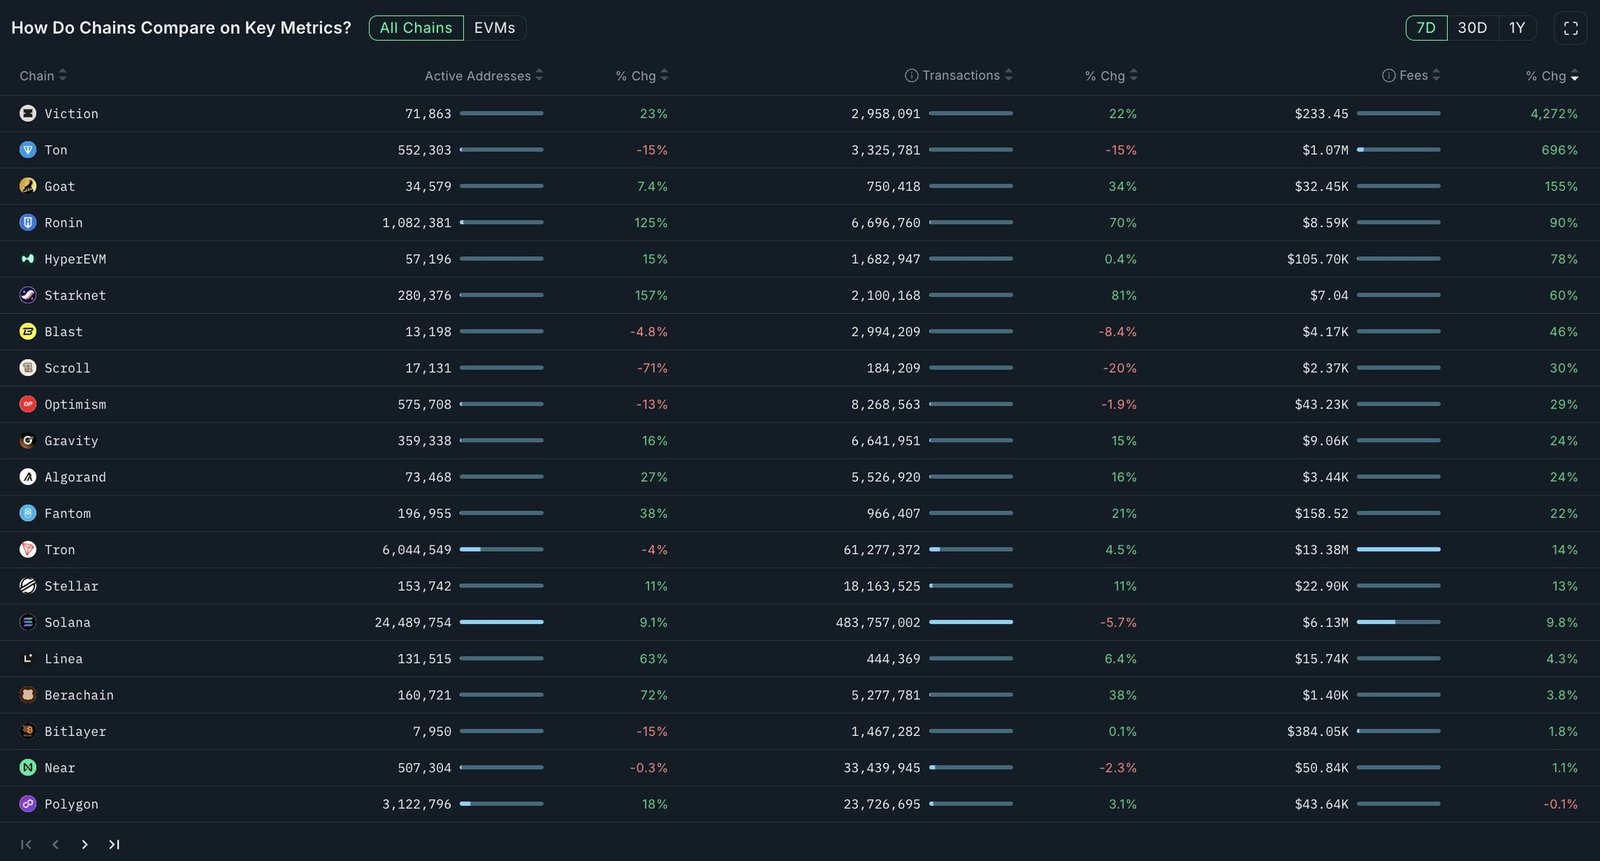
Task: Click the Ronin chain logo icon
Action: (28, 223)
